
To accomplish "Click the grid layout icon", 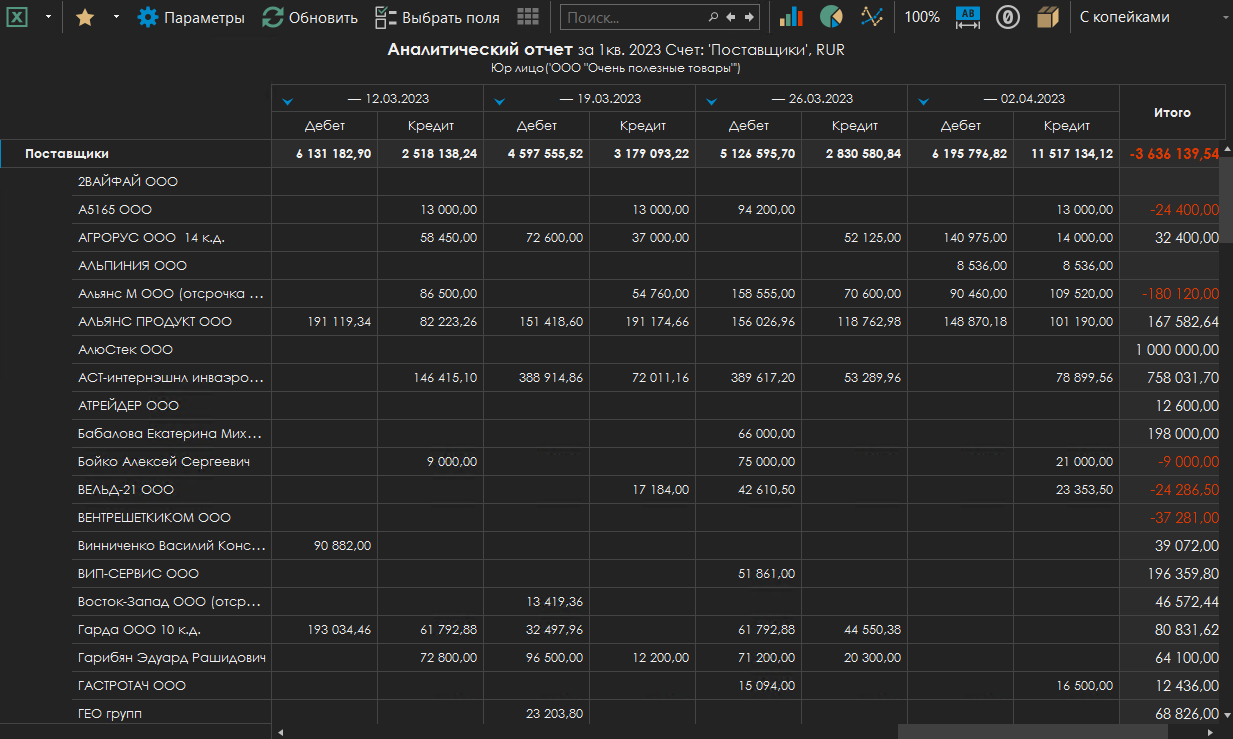I will coord(528,17).
